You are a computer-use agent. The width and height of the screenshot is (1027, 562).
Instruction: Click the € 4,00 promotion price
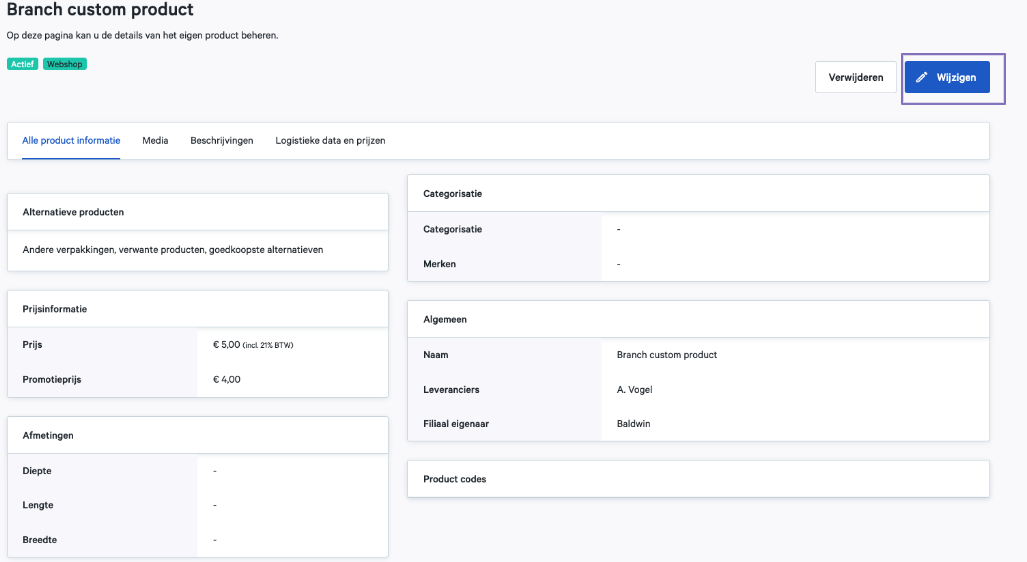[227, 379]
